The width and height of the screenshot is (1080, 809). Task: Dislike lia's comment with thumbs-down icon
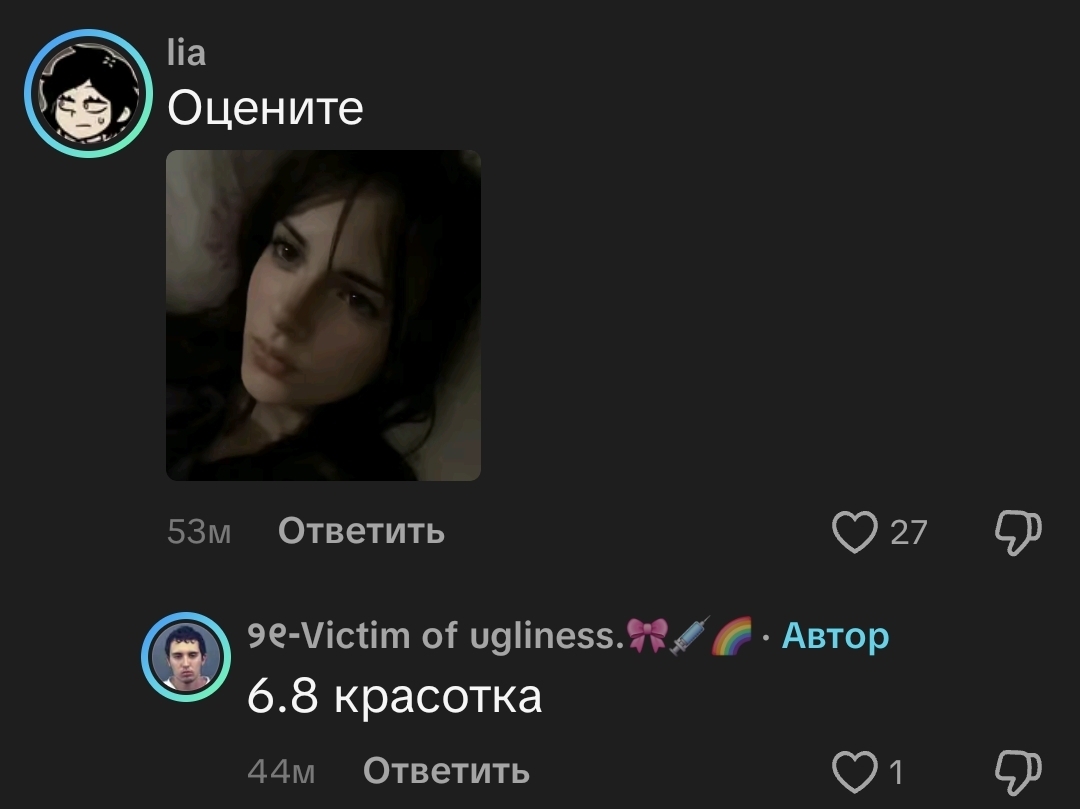coord(1018,532)
